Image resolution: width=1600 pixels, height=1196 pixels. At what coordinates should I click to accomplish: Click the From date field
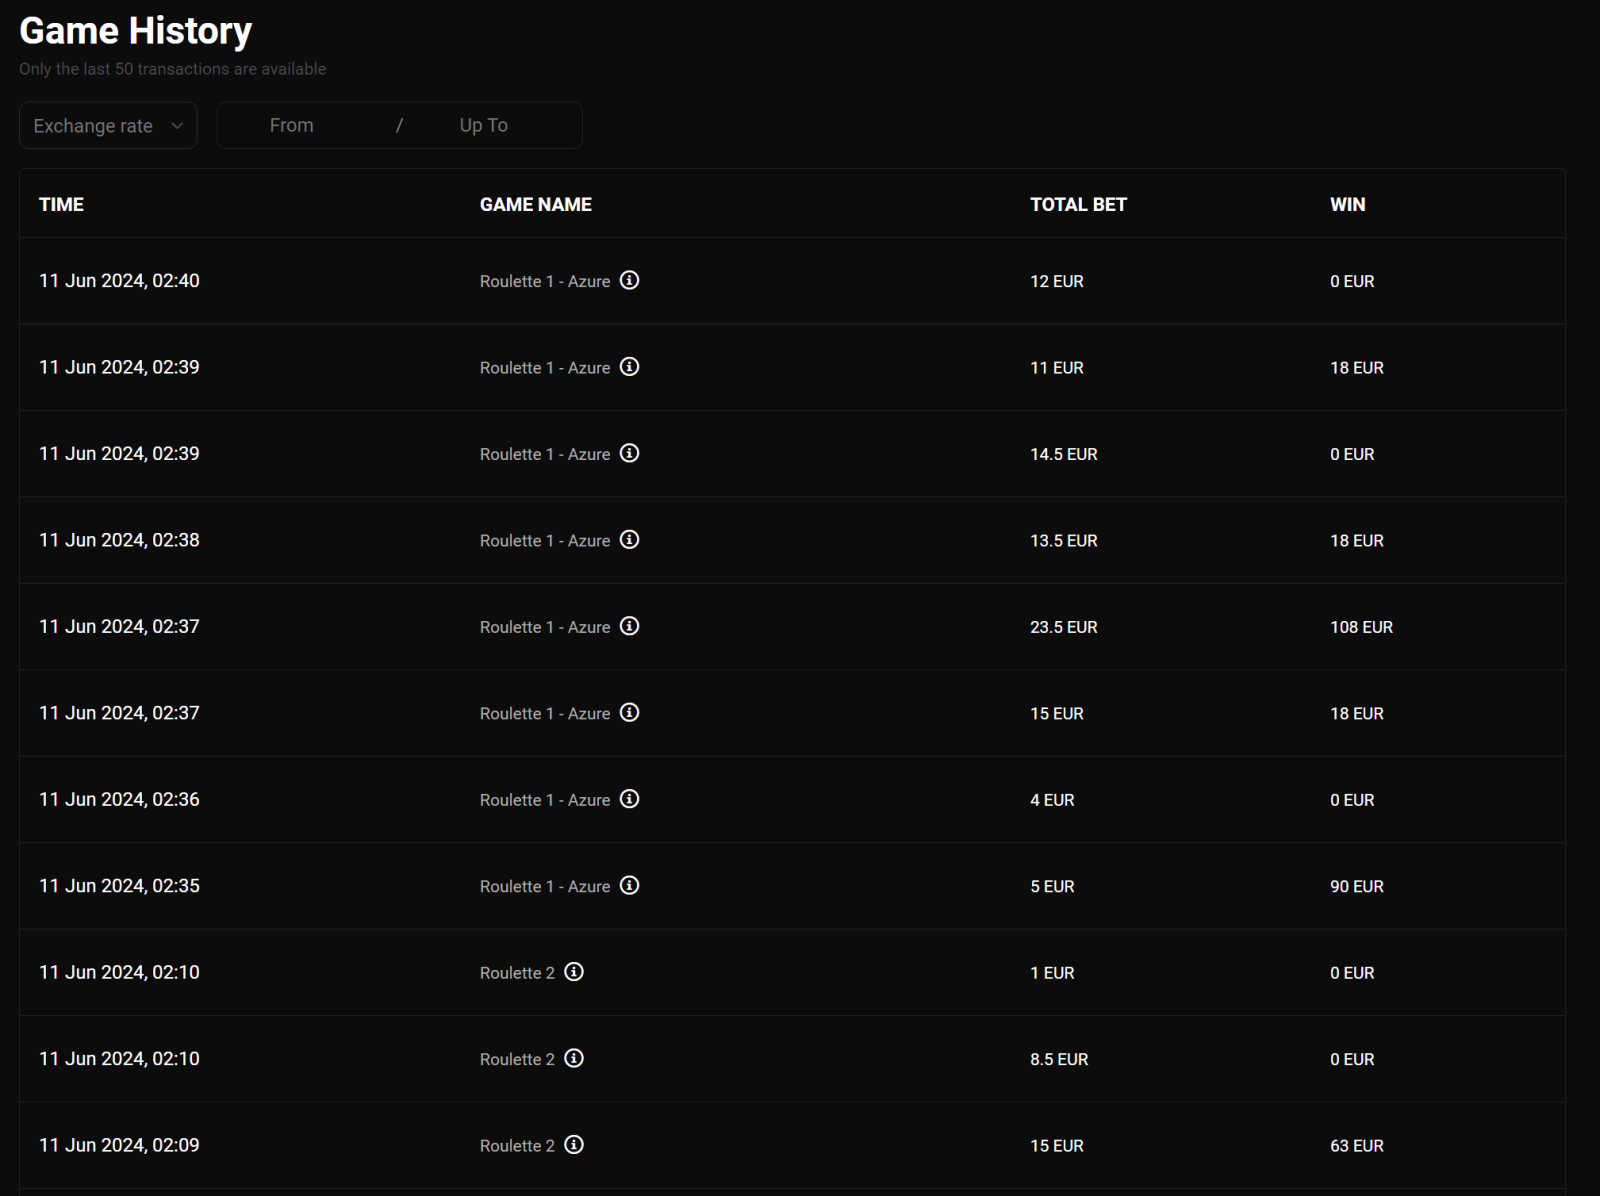pyautogui.click(x=291, y=125)
